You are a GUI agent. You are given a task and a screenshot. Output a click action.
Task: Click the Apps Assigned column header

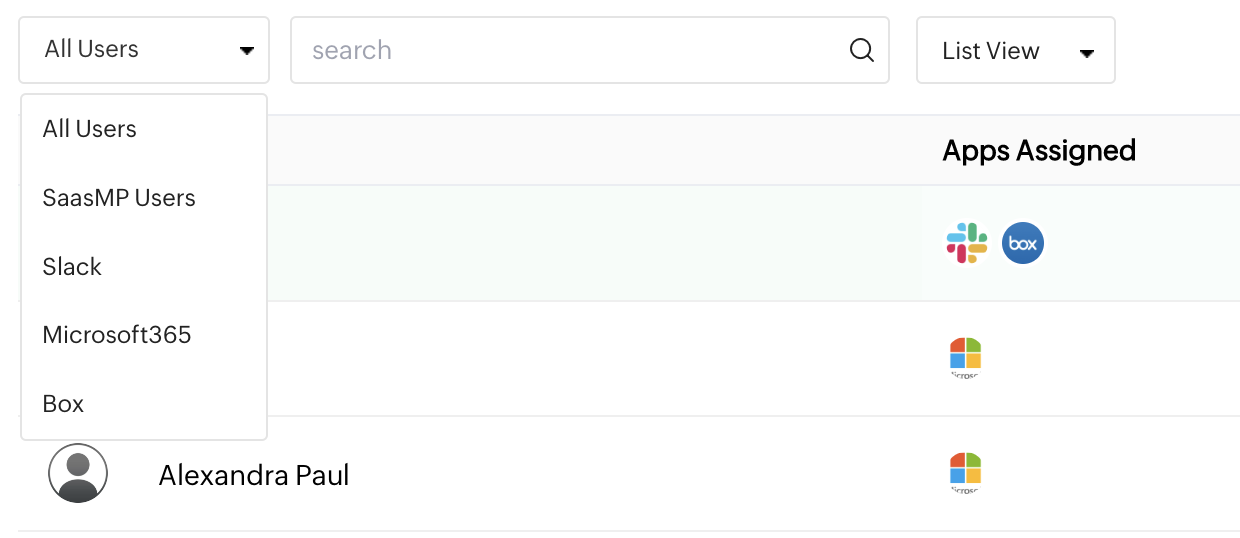(1039, 151)
